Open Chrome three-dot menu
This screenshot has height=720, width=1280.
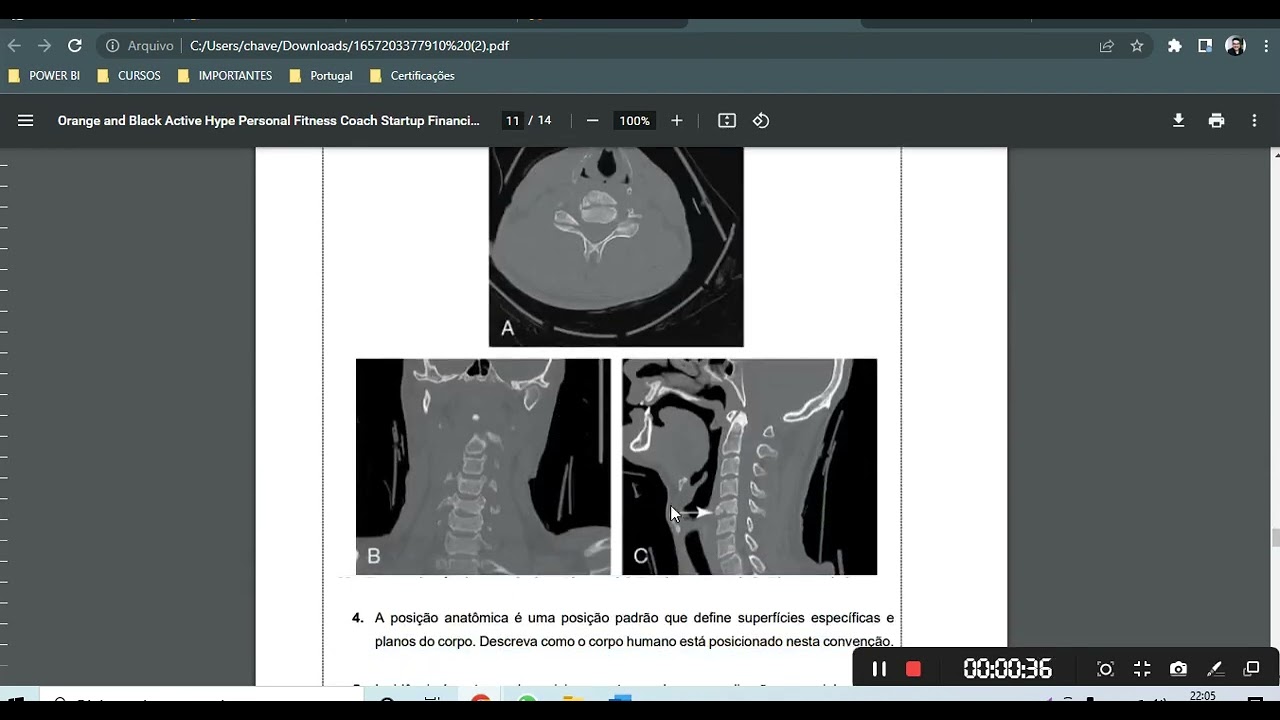coord(1266,45)
